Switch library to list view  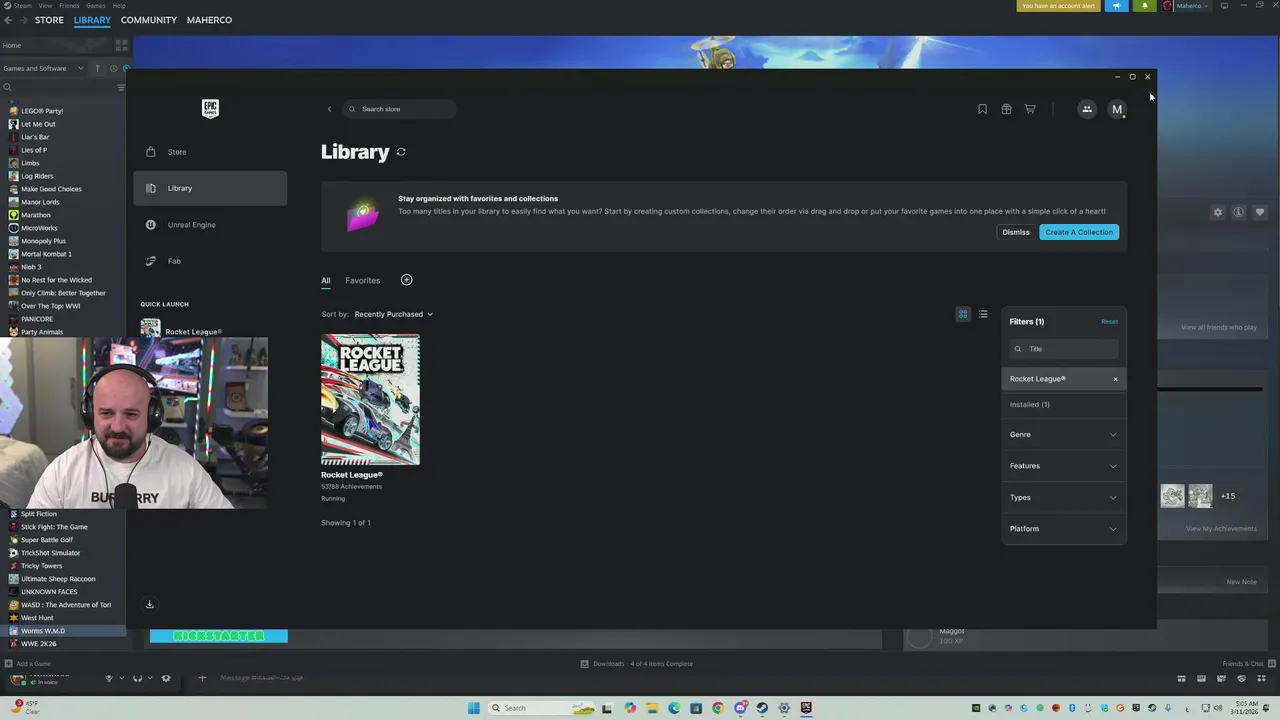(983, 314)
